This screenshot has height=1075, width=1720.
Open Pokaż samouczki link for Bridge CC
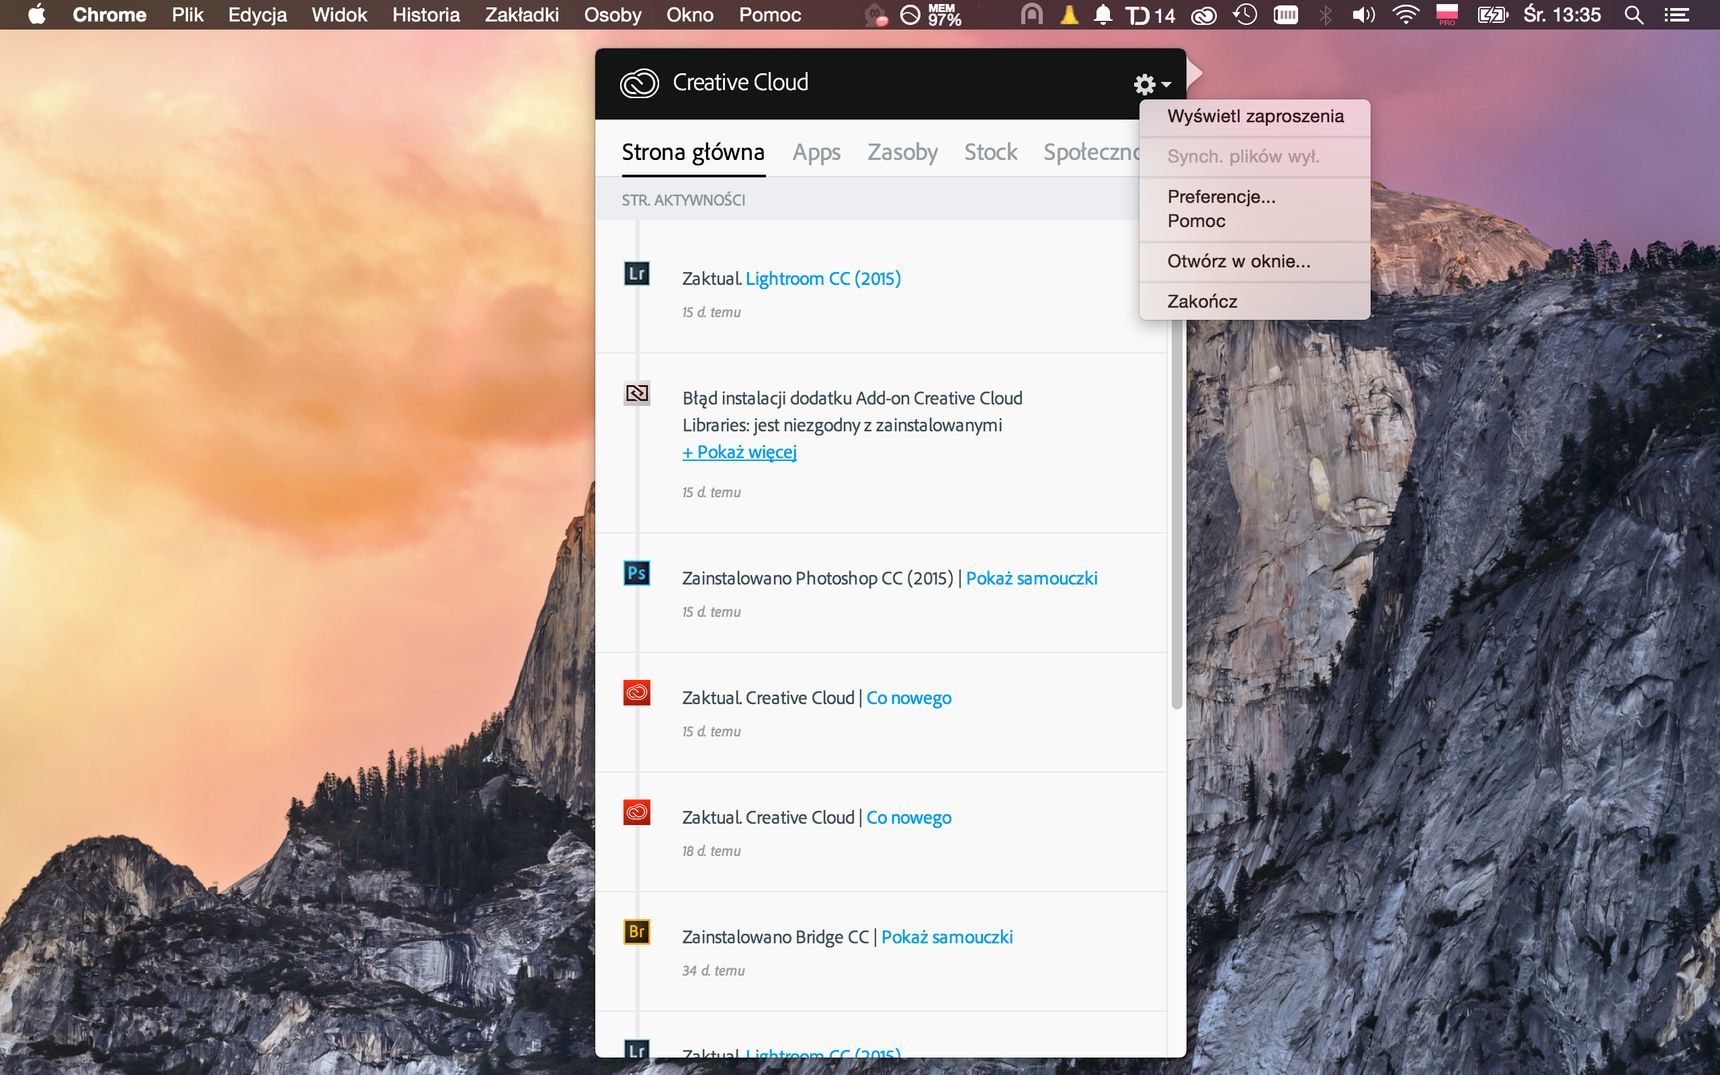point(946,937)
